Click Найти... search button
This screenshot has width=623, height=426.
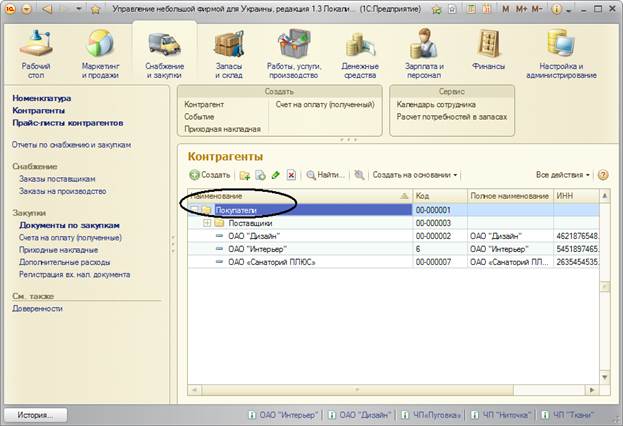[x=325, y=175]
